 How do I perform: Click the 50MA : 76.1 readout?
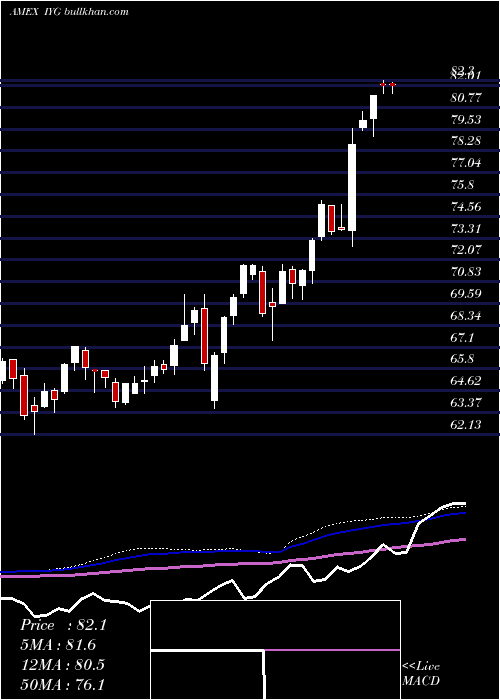tap(63, 684)
